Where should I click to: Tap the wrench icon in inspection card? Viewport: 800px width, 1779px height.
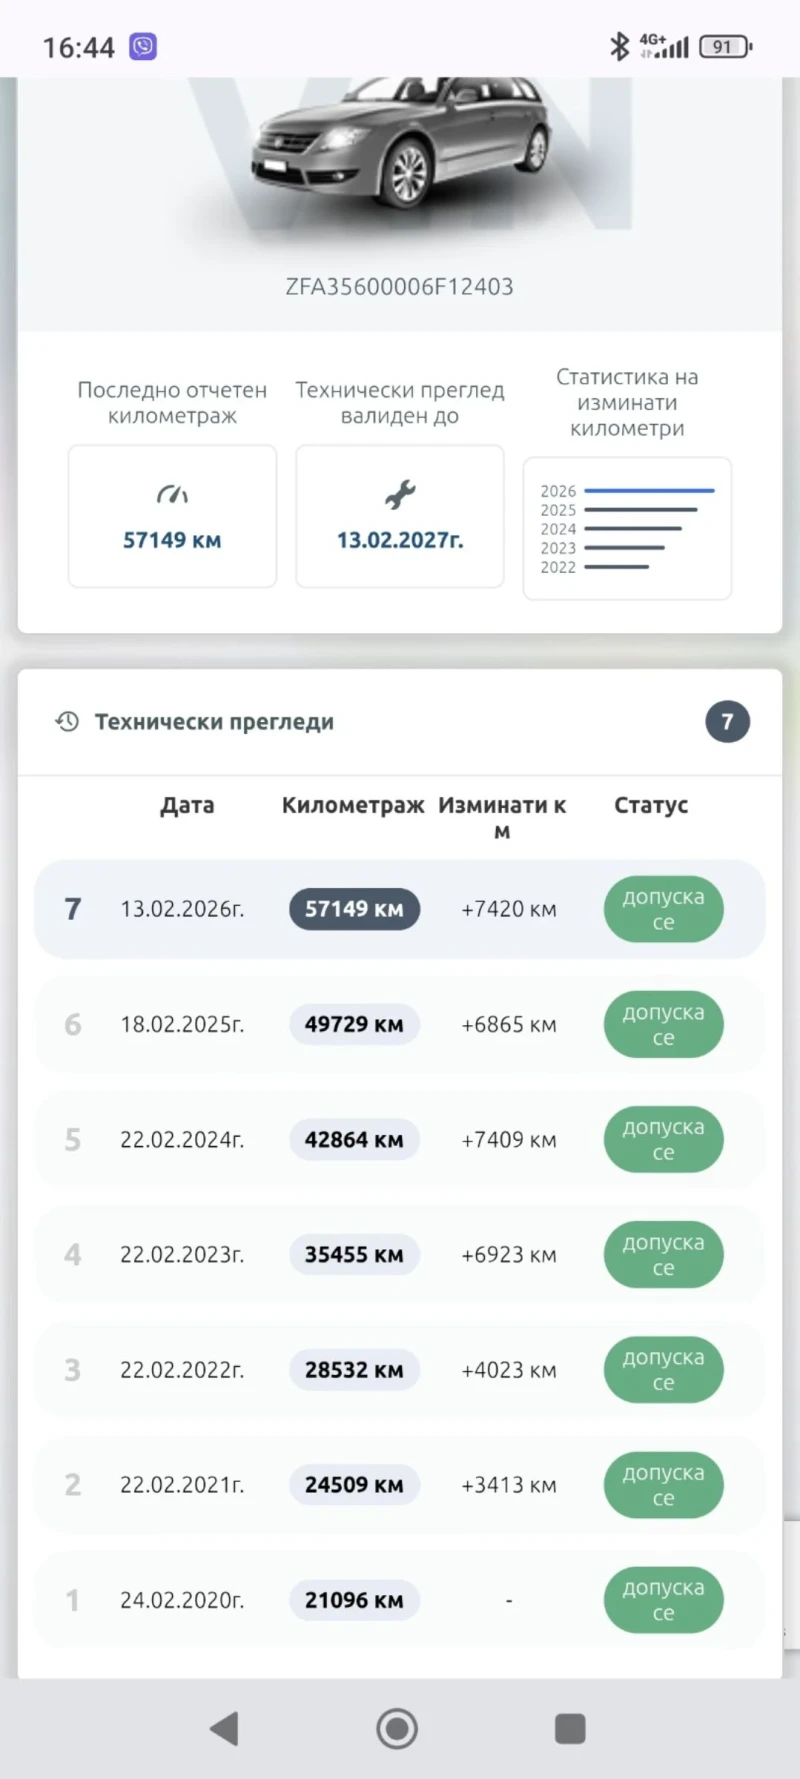point(400,494)
